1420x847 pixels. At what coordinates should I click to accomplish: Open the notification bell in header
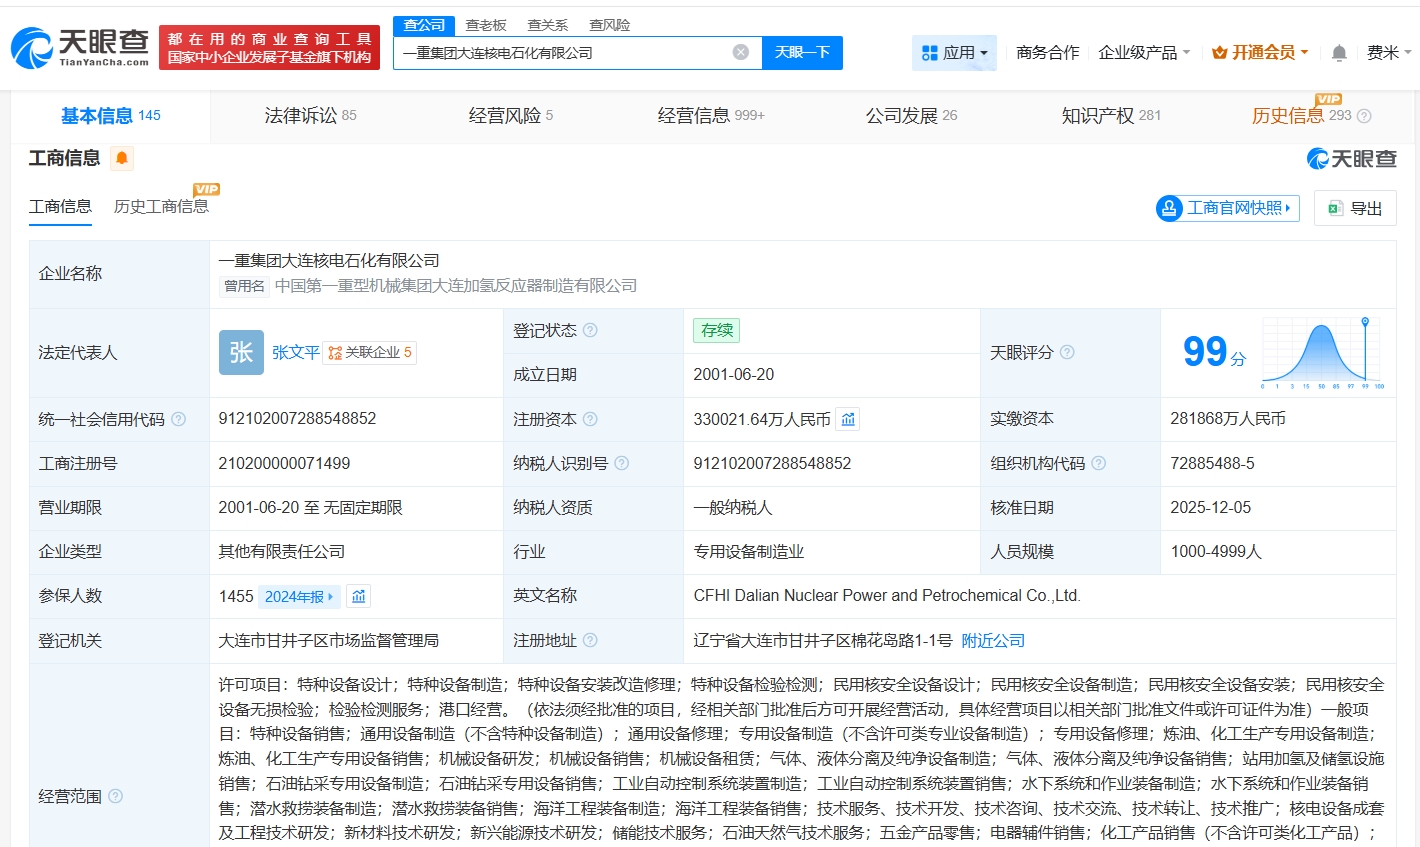[1339, 53]
